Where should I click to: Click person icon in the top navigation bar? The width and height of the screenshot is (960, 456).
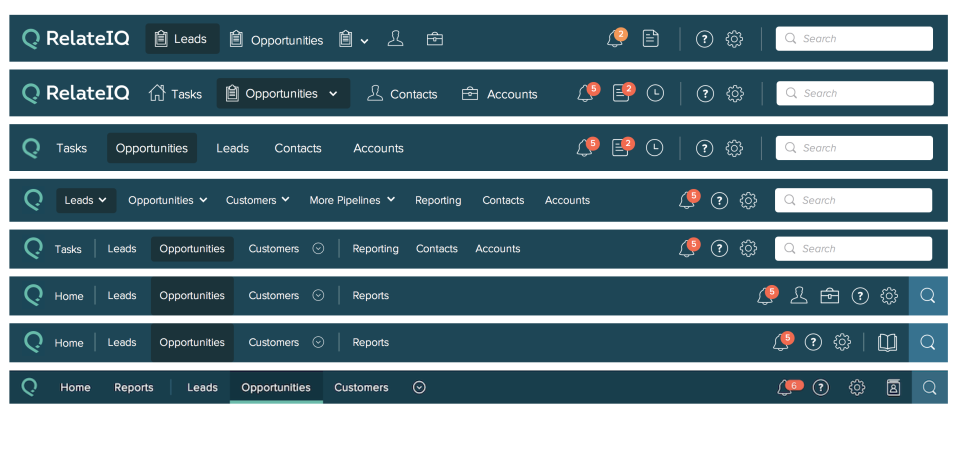pos(396,39)
